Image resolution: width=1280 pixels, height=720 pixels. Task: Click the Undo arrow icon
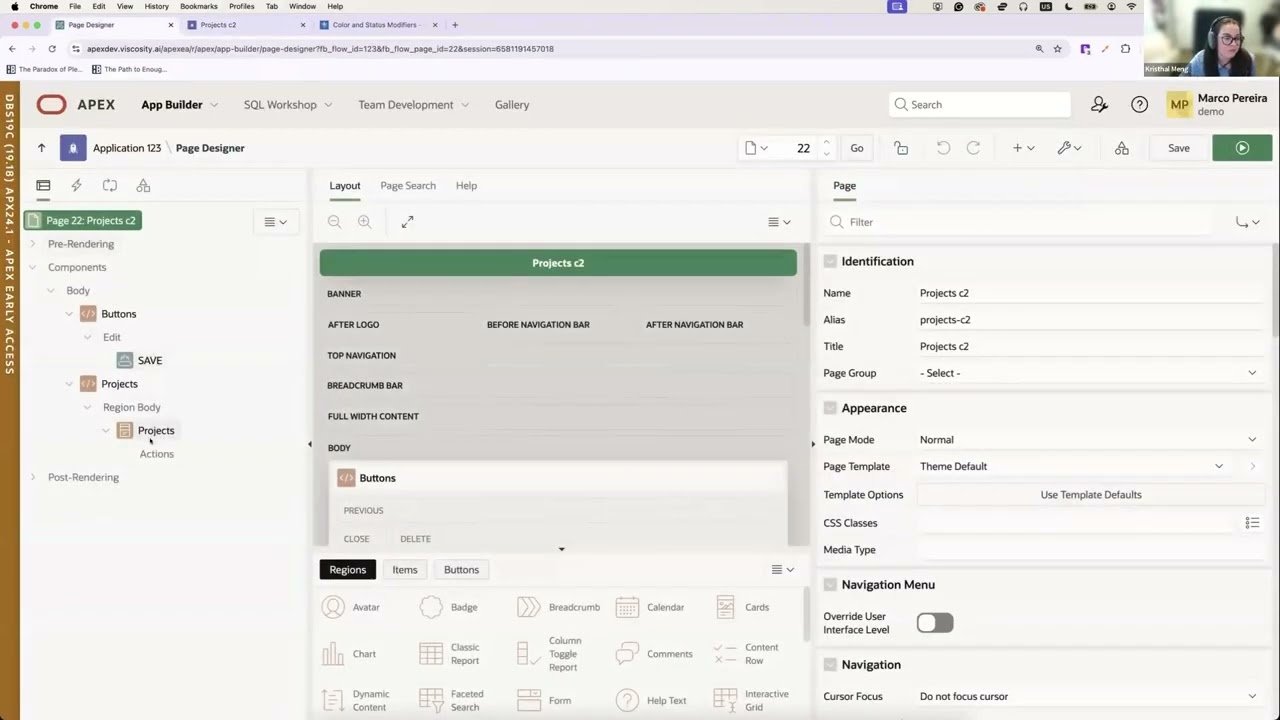pyautogui.click(x=943, y=148)
